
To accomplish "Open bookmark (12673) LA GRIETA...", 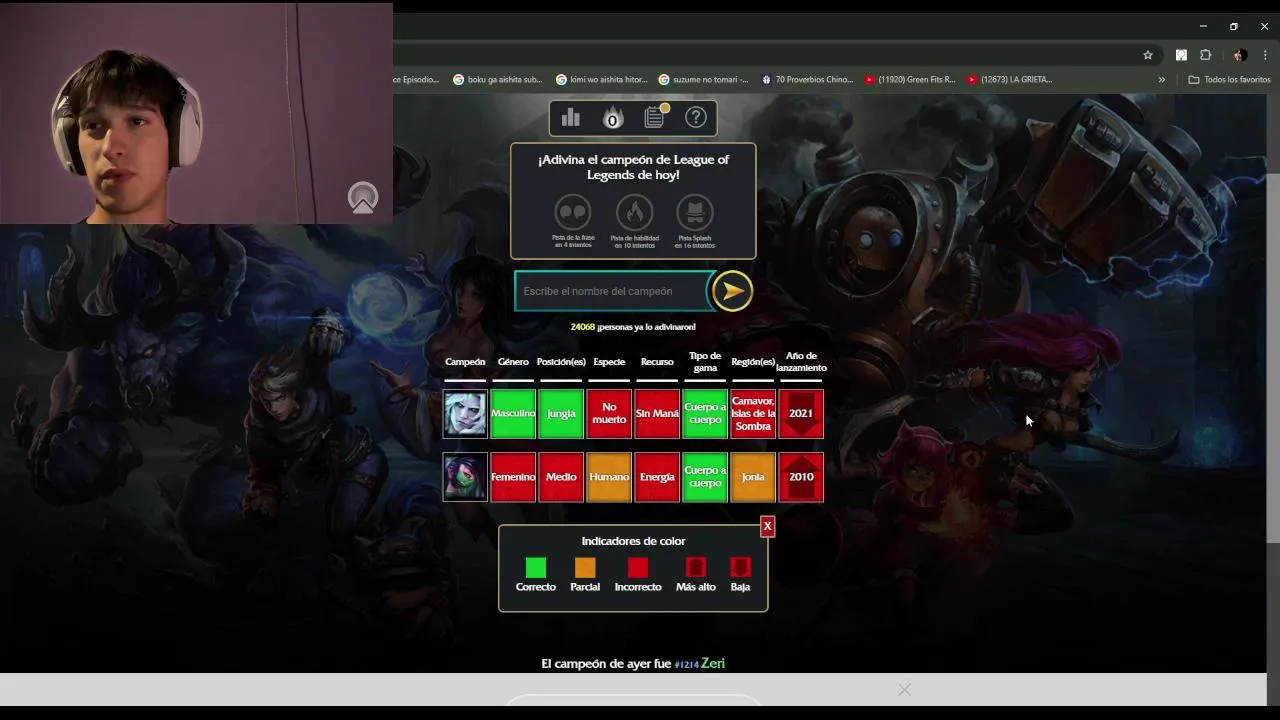I will [x=1010, y=80].
